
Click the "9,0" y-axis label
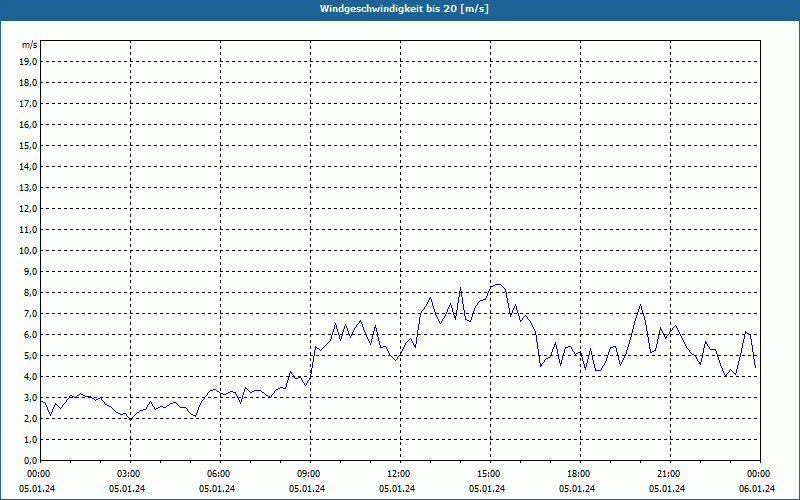30,271
